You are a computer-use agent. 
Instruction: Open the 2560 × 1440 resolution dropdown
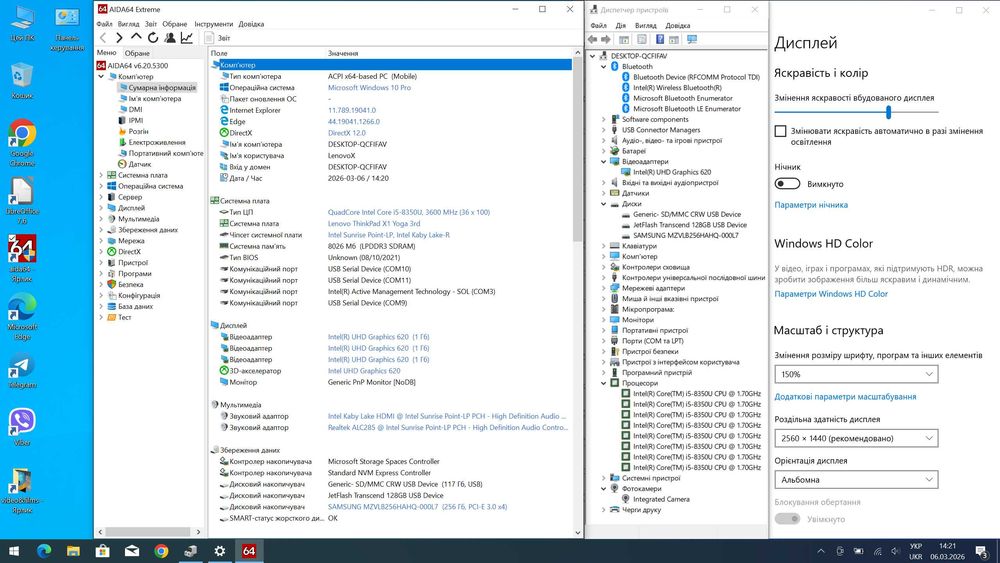[x=857, y=438]
